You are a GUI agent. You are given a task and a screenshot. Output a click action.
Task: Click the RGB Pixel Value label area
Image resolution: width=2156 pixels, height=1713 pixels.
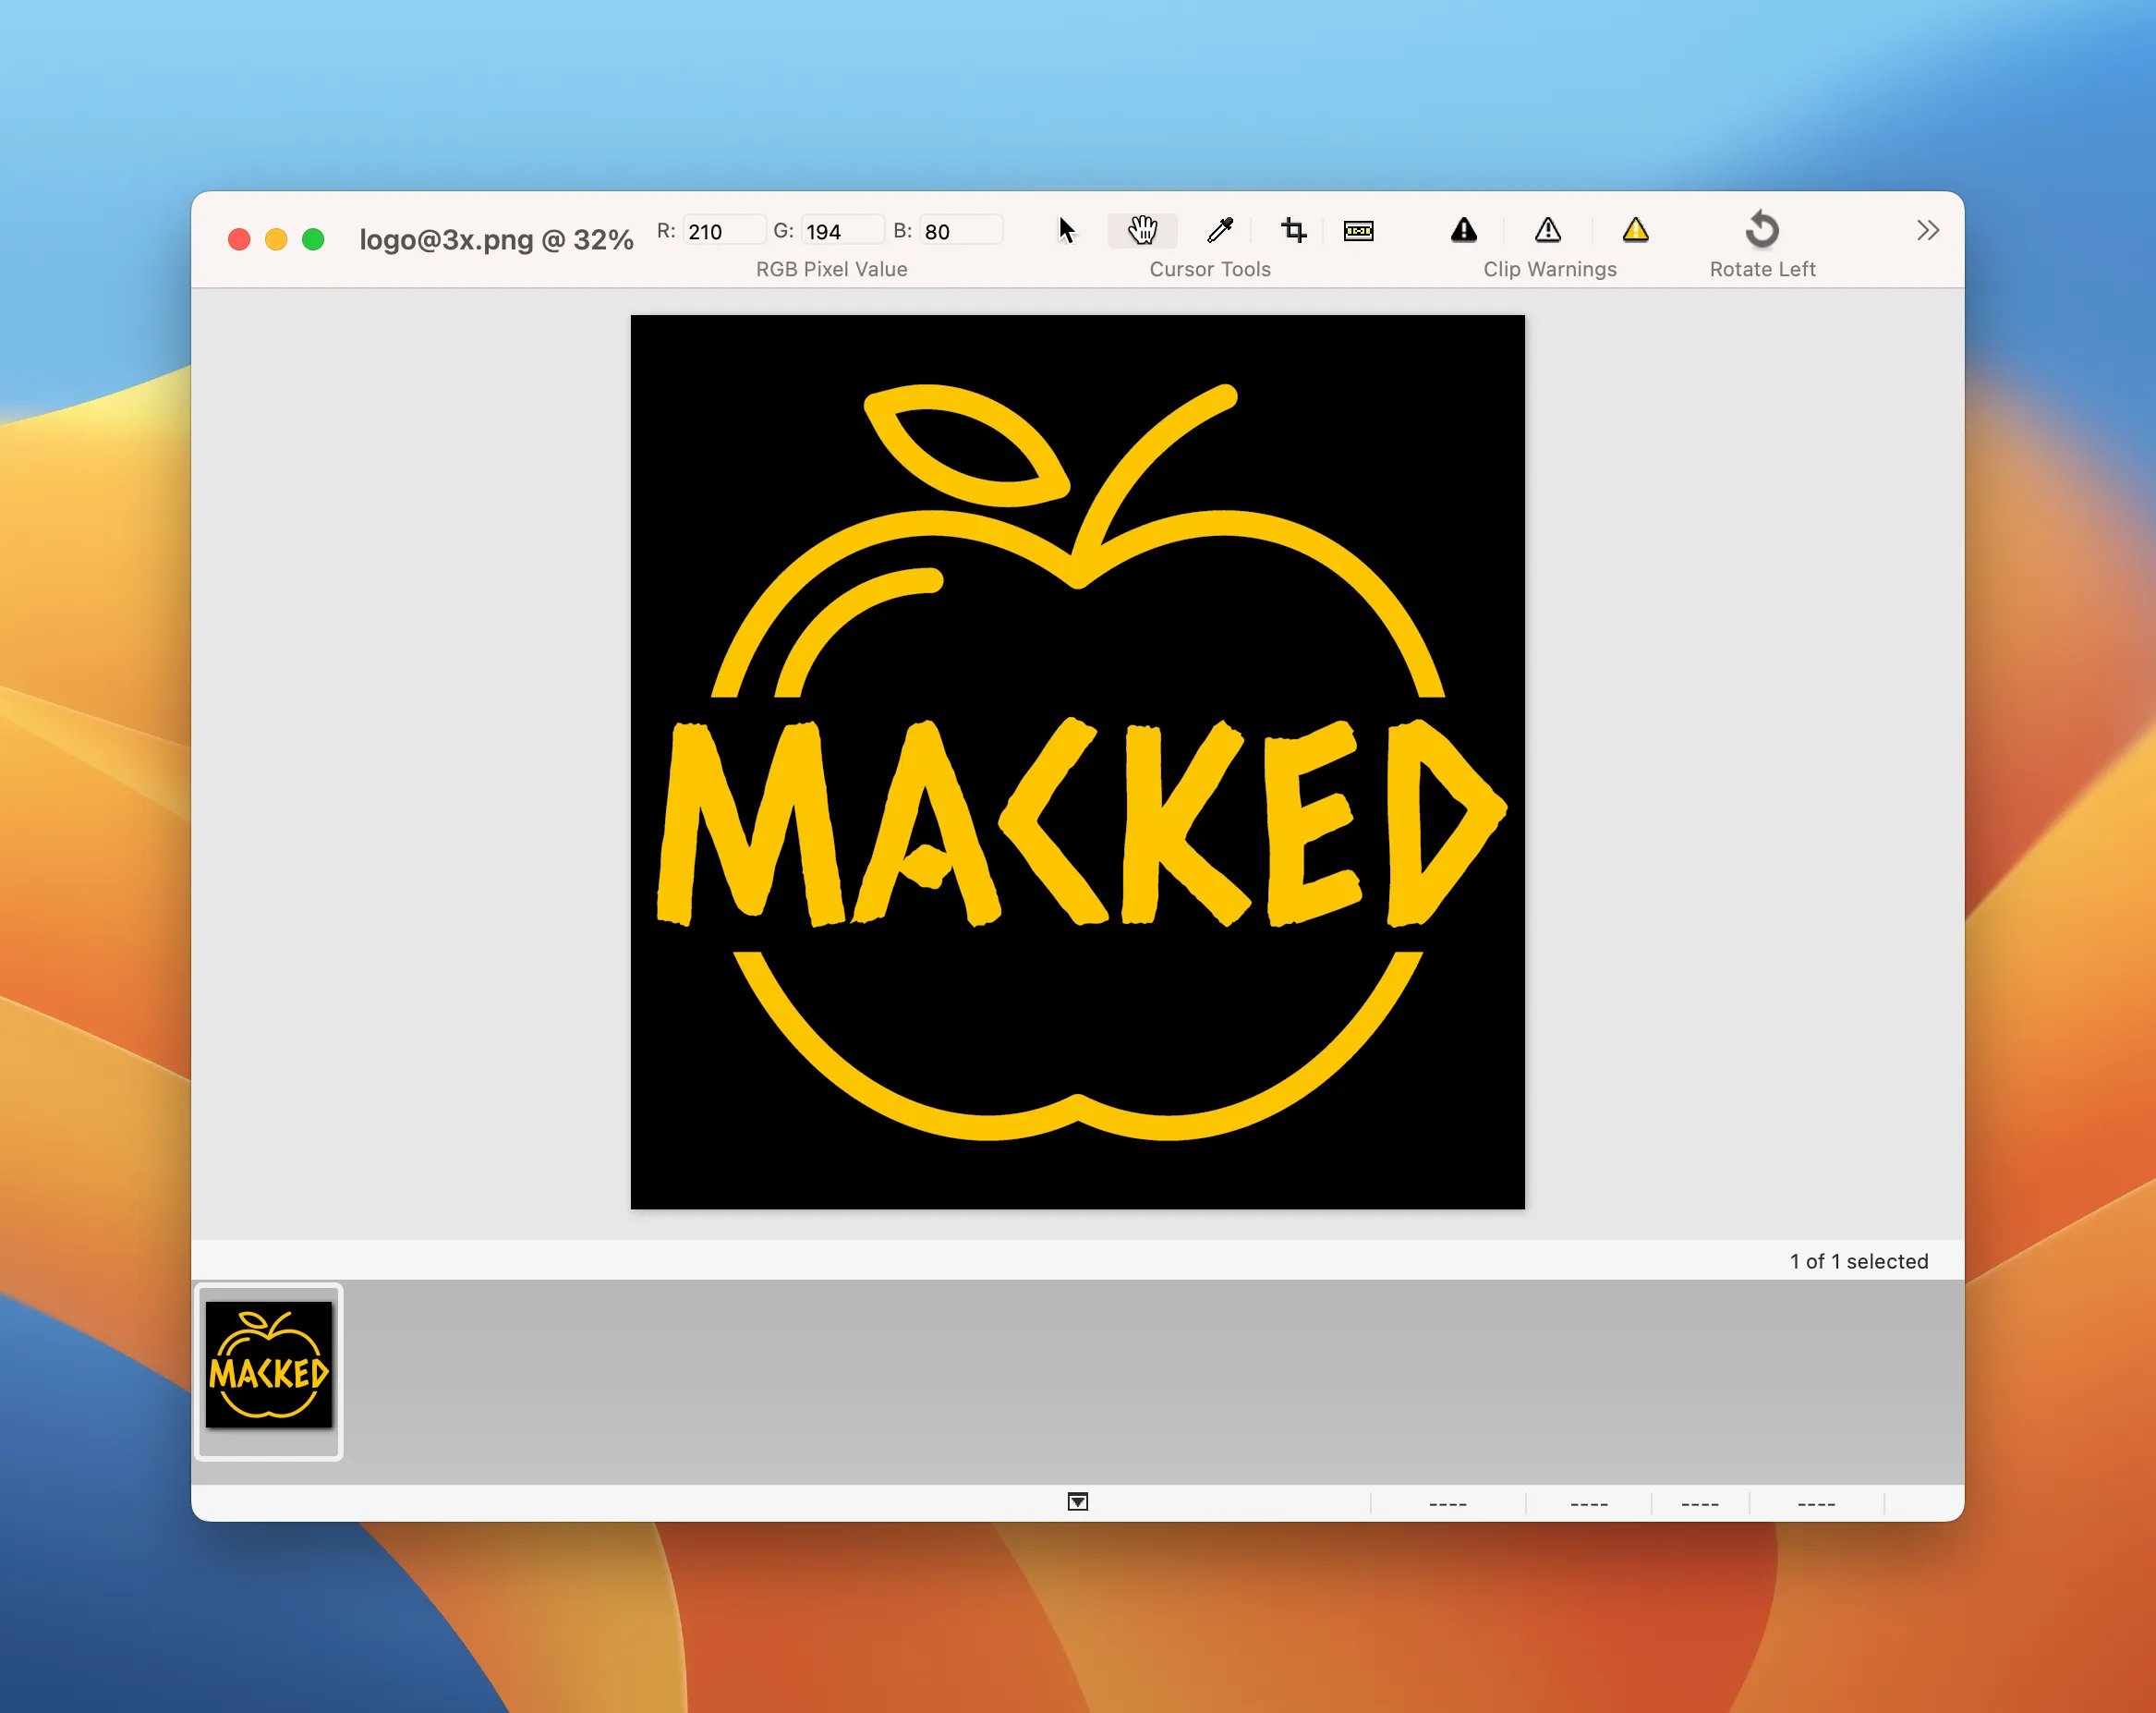coord(831,268)
